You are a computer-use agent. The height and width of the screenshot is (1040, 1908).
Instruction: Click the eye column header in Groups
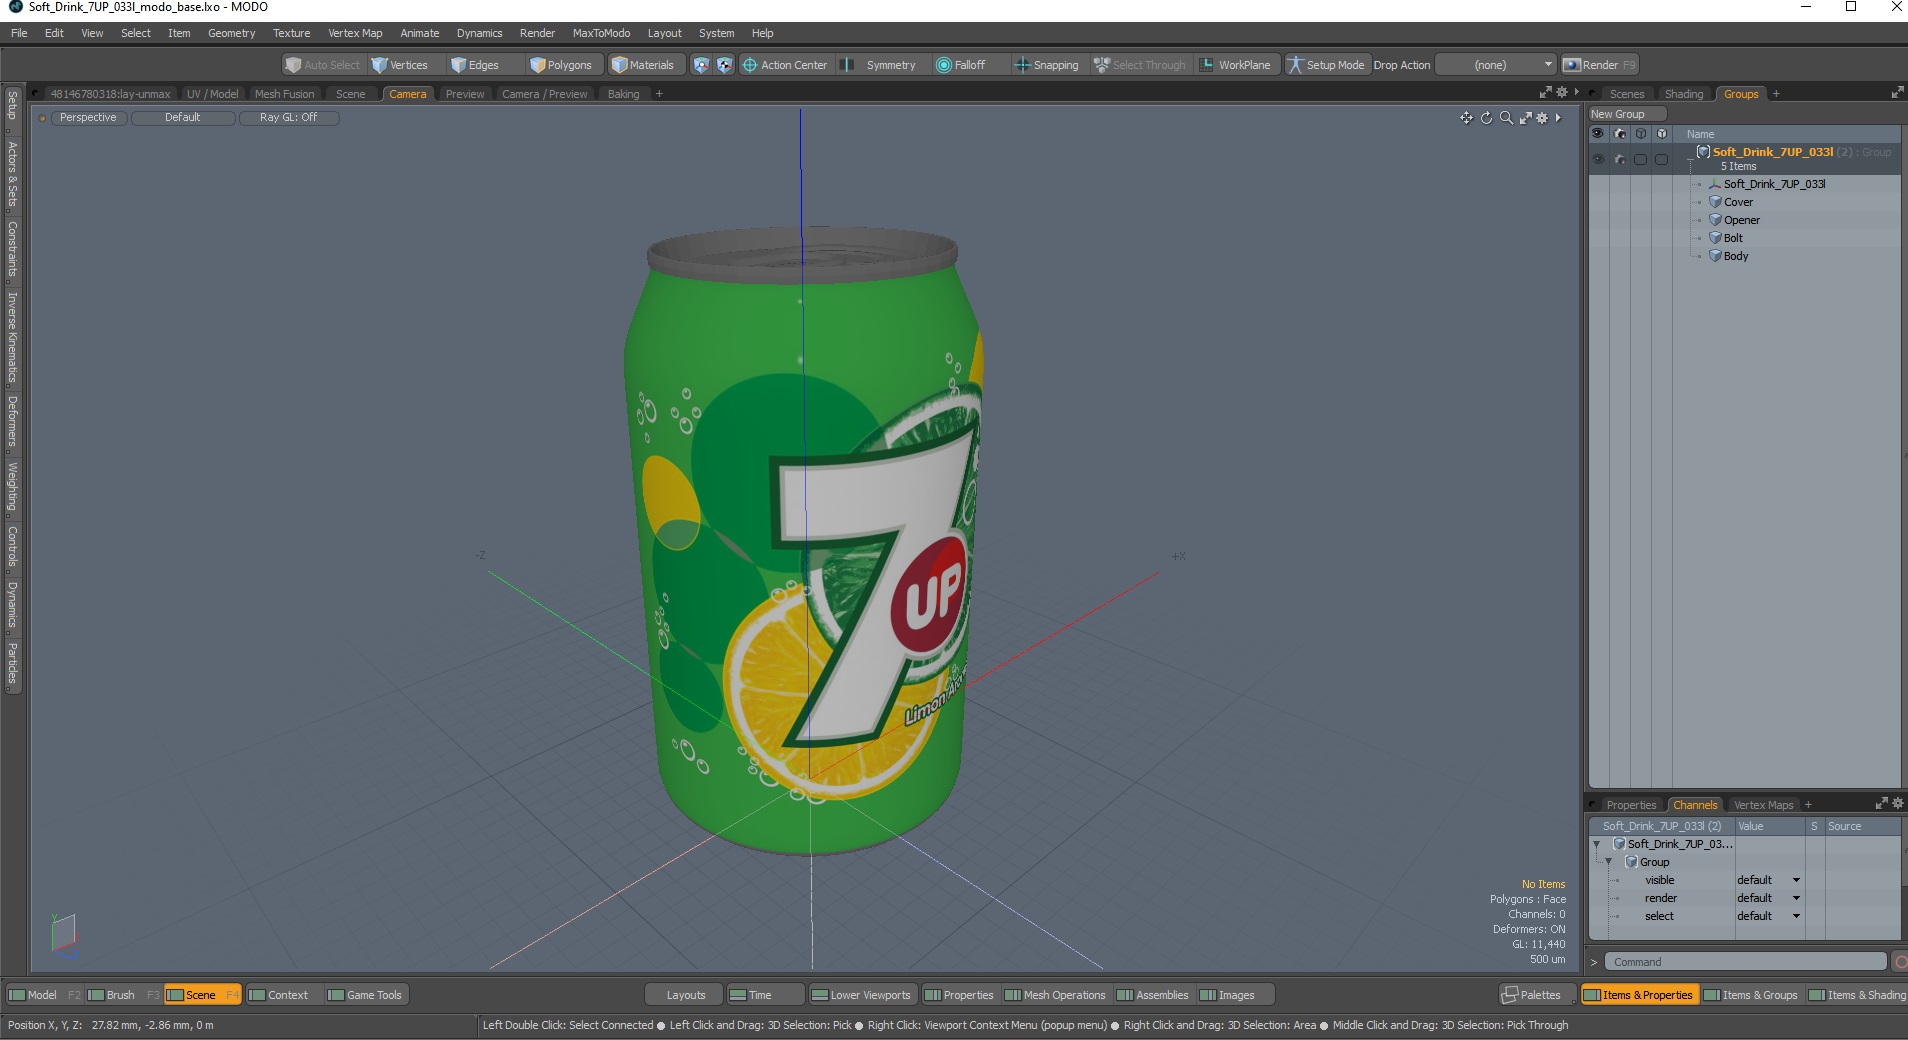coord(1598,133)
